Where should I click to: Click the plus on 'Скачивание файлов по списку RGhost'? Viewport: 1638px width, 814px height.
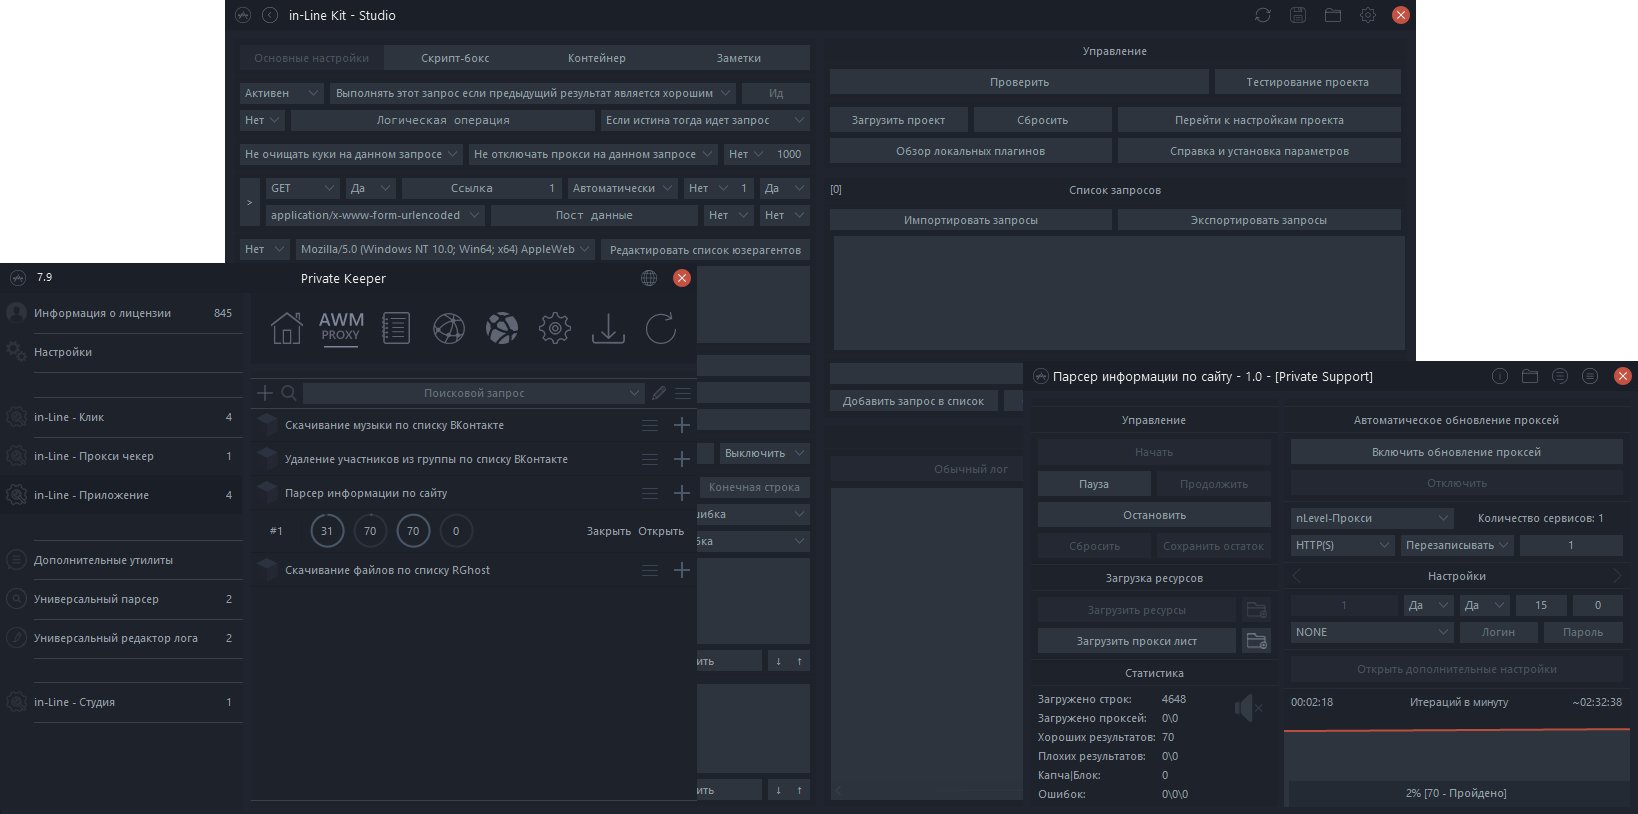[x=682, y=570]
